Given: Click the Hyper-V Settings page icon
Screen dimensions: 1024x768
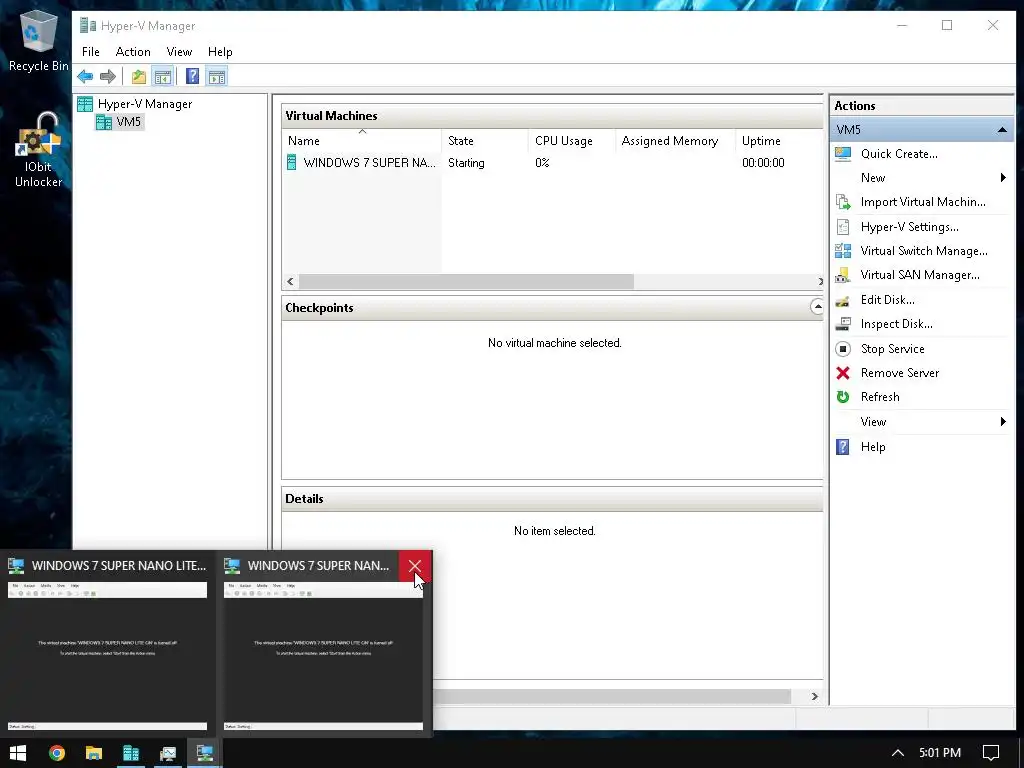Looking at the screenshot, I should [x=843, y=227].
